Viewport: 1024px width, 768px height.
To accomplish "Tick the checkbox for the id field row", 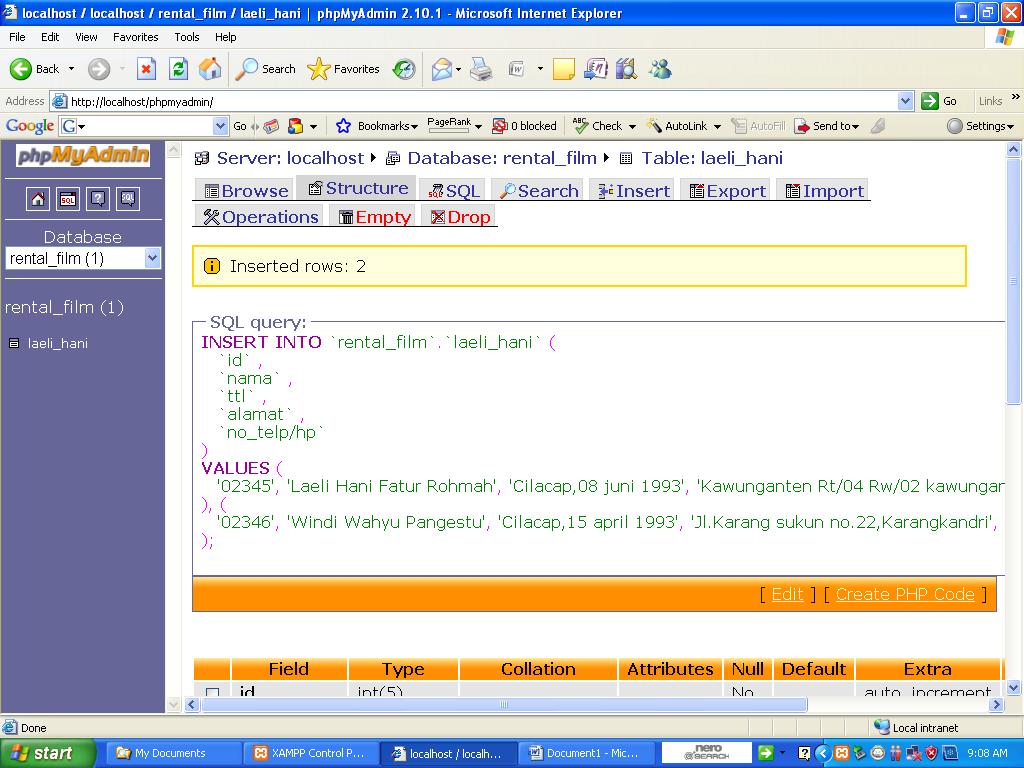I will pos(212,692).
